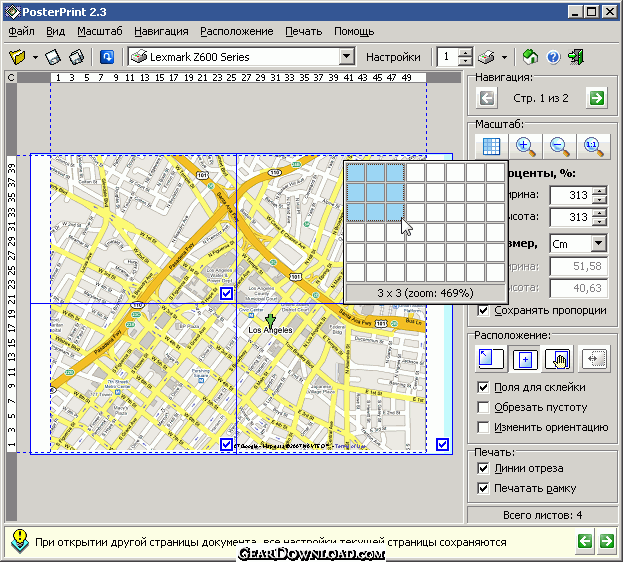Viewport: 623px width, 562px height.
Task: Click the tip lightbulb icon in status bar
Action: click(x=19, y=541)
